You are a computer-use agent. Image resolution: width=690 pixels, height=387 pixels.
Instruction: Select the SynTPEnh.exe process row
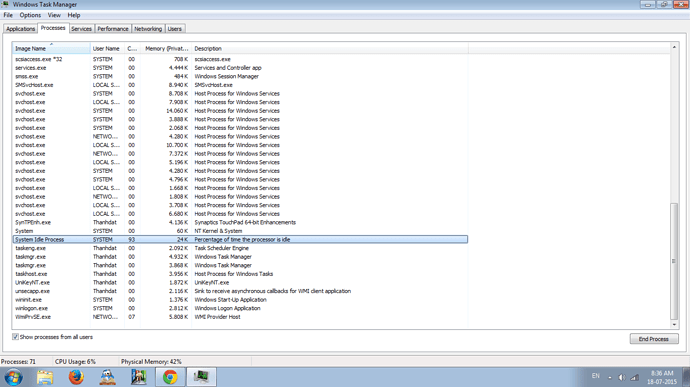[x=240, y=222]
